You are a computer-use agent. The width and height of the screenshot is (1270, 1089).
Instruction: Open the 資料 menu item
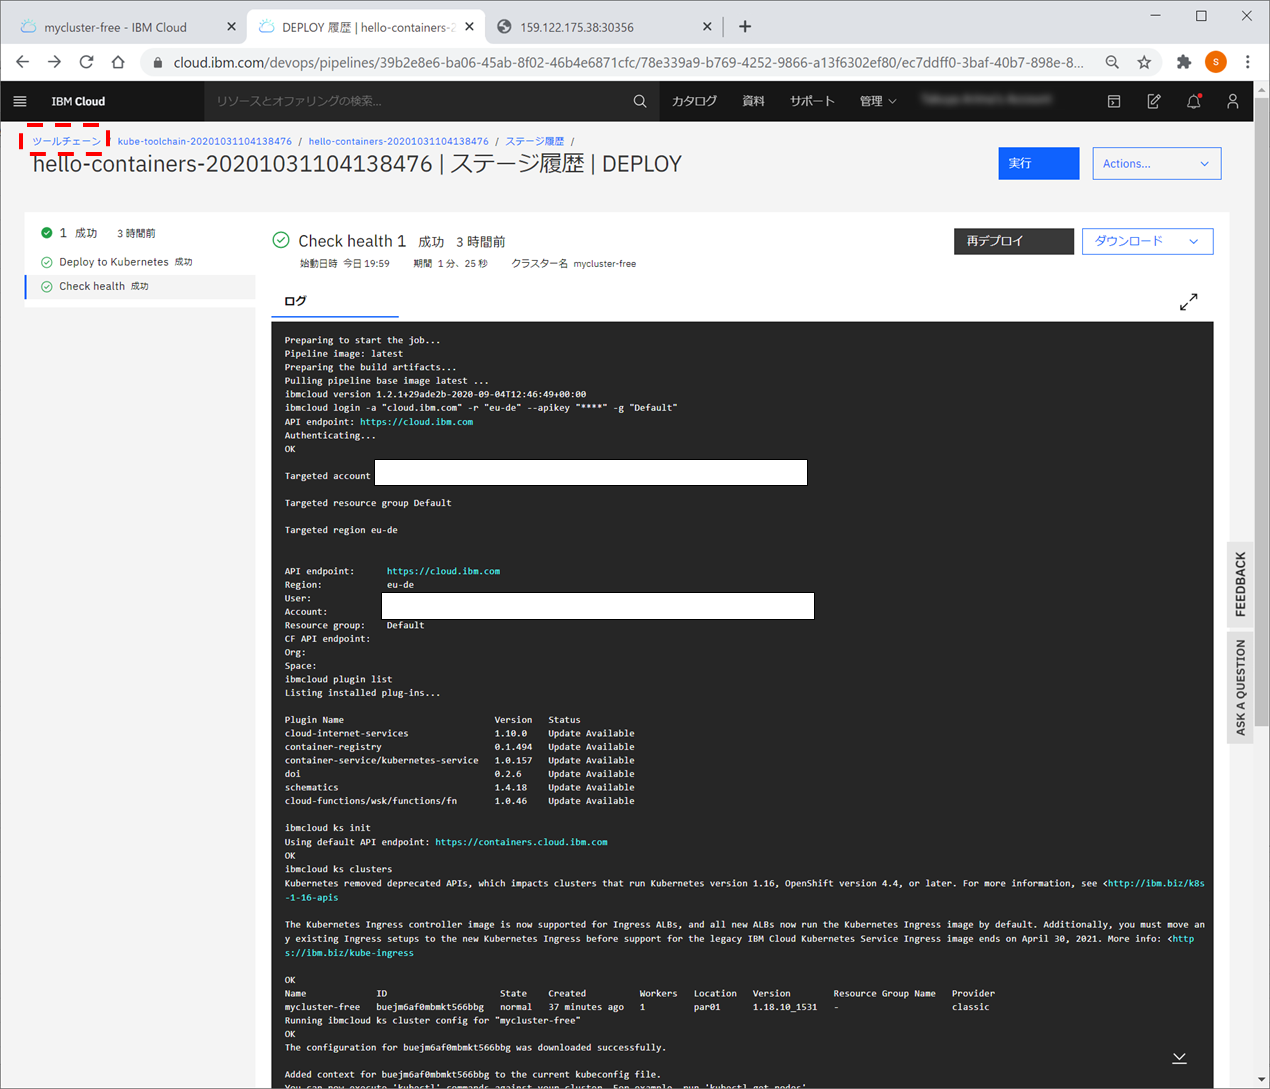tap(754, 101)
